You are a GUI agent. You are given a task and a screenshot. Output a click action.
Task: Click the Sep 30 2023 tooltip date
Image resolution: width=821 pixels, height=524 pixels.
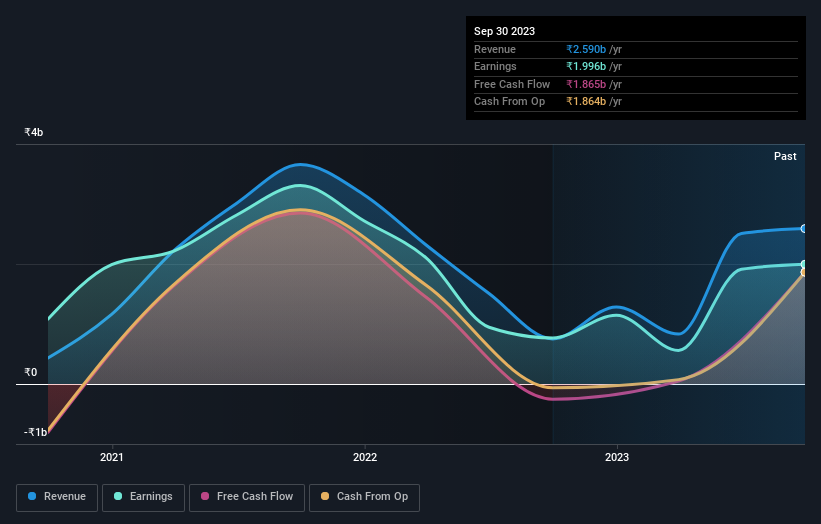click(504, 31)
